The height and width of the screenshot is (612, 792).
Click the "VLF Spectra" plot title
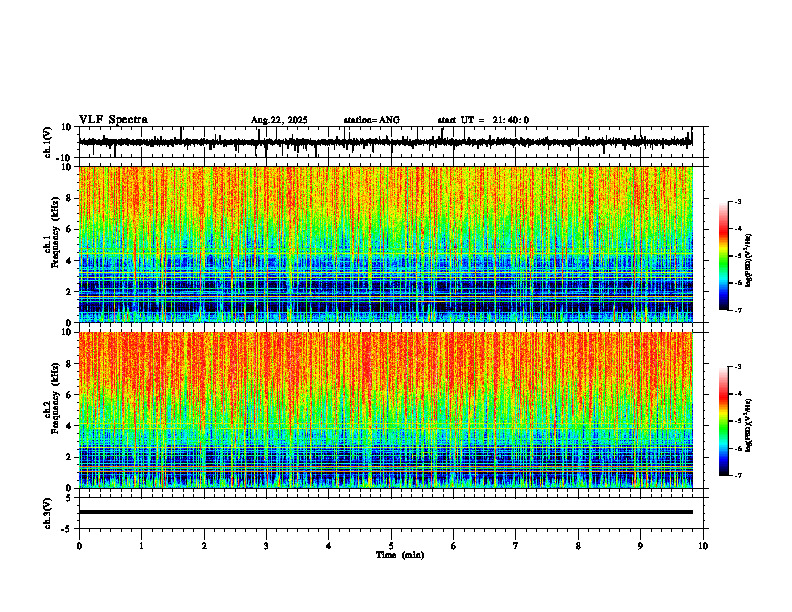coord(113,120)
